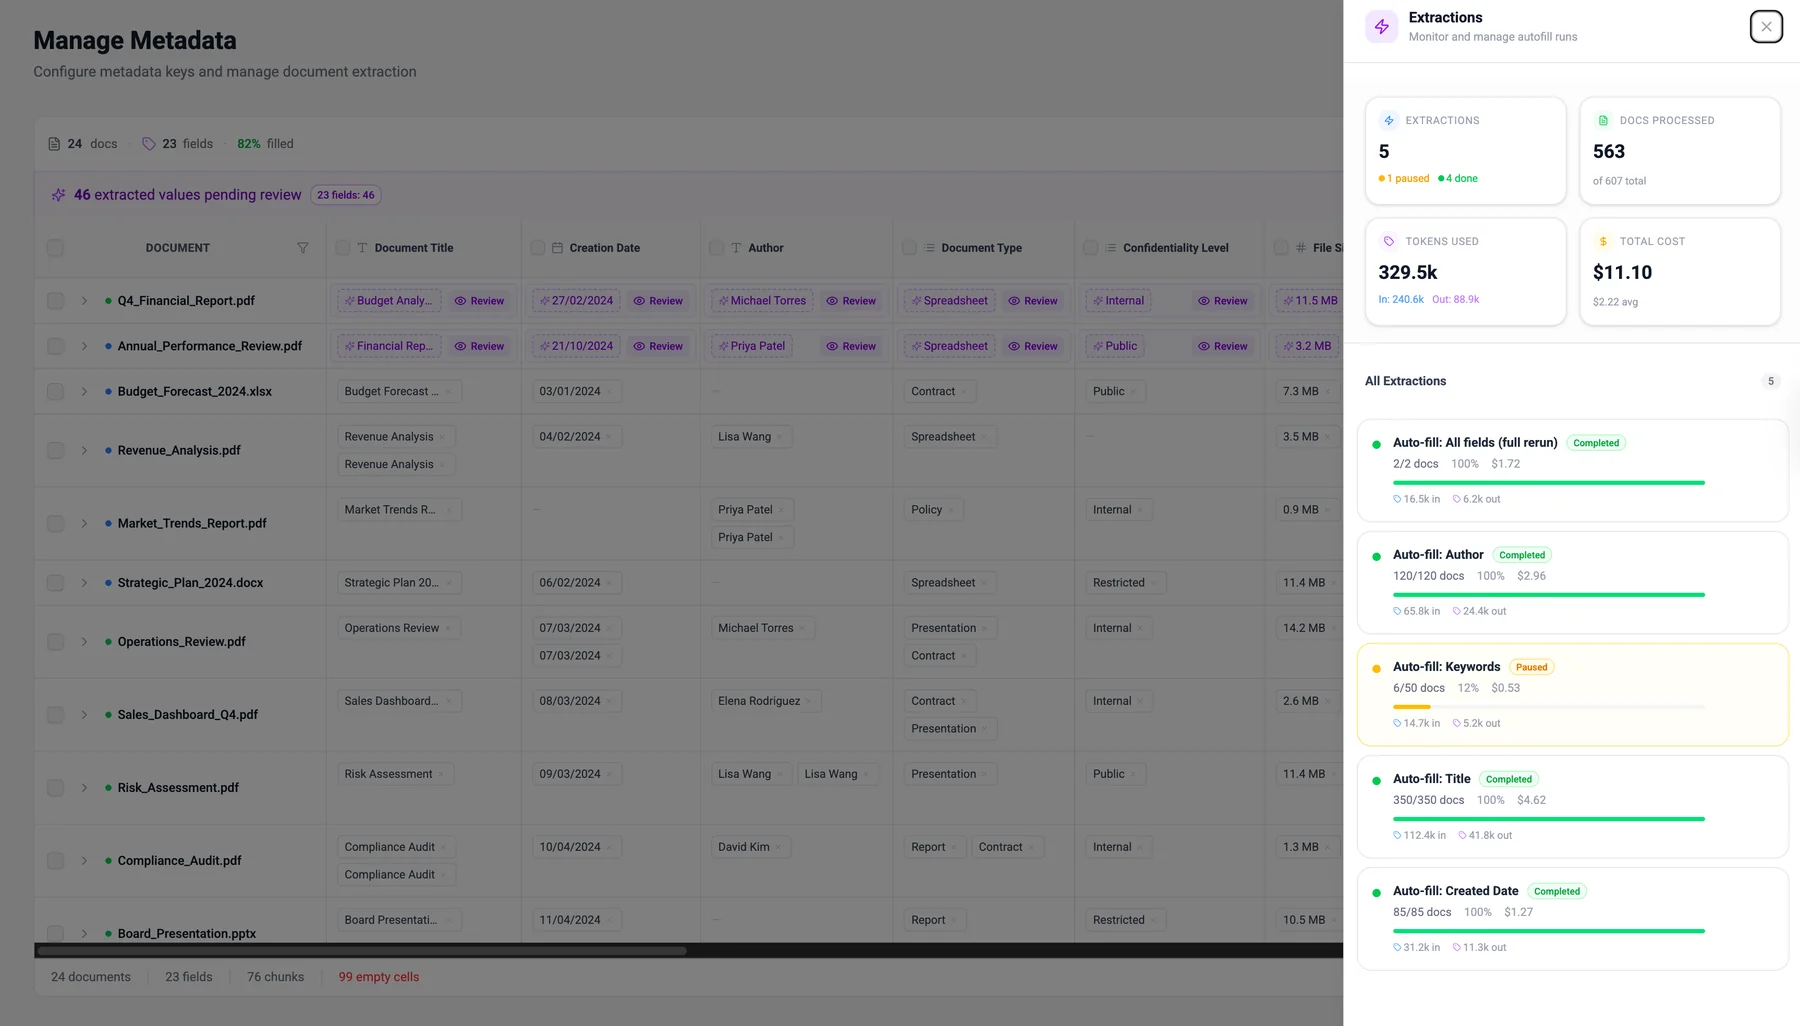This screenshot has height=1026, width=1800.
Task: Click list icon in Document Type header
Action: (929, 248)
